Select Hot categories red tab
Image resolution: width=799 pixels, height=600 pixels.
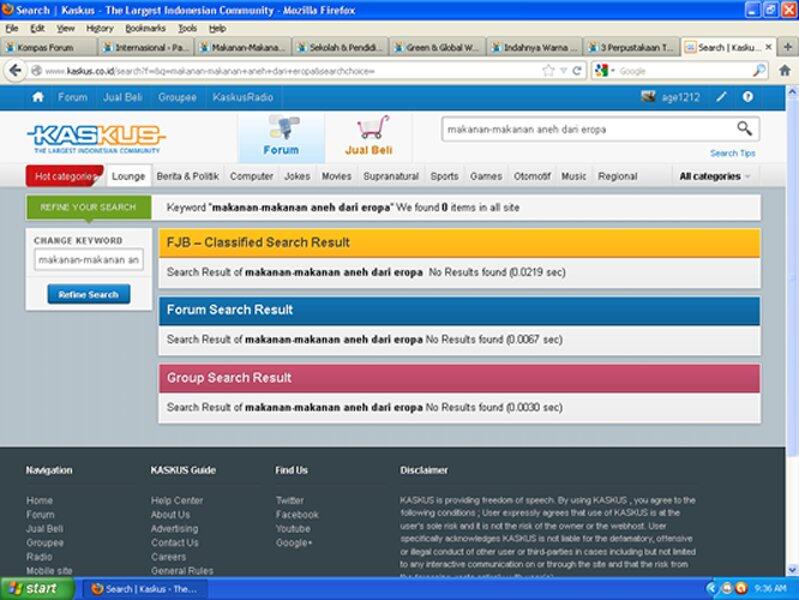[x=65, y=176]
